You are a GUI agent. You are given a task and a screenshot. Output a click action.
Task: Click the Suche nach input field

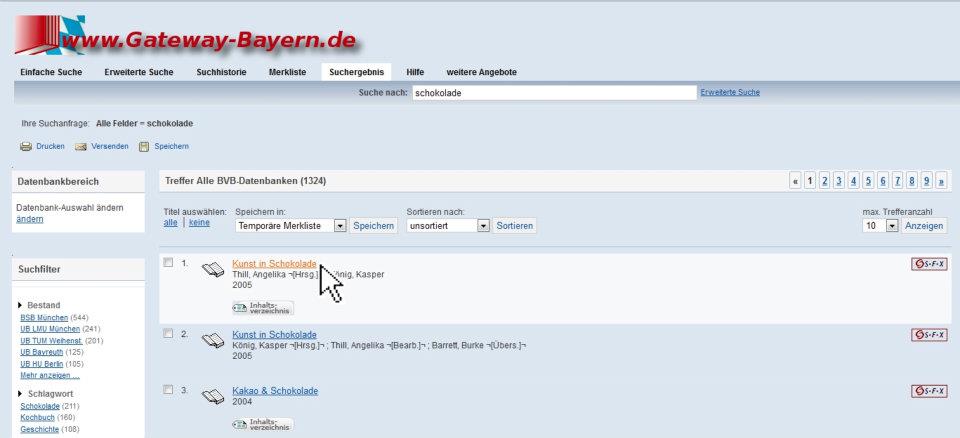coord(553,92)
